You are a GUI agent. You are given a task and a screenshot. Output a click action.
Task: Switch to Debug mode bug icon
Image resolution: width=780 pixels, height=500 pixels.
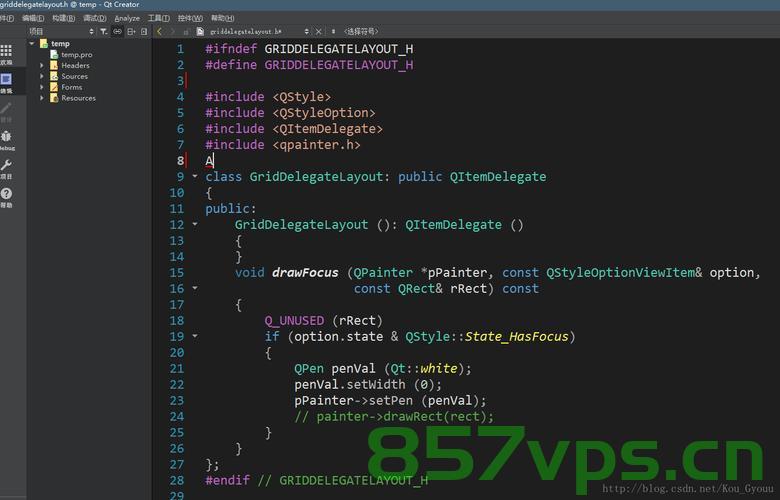click(6, 136)
